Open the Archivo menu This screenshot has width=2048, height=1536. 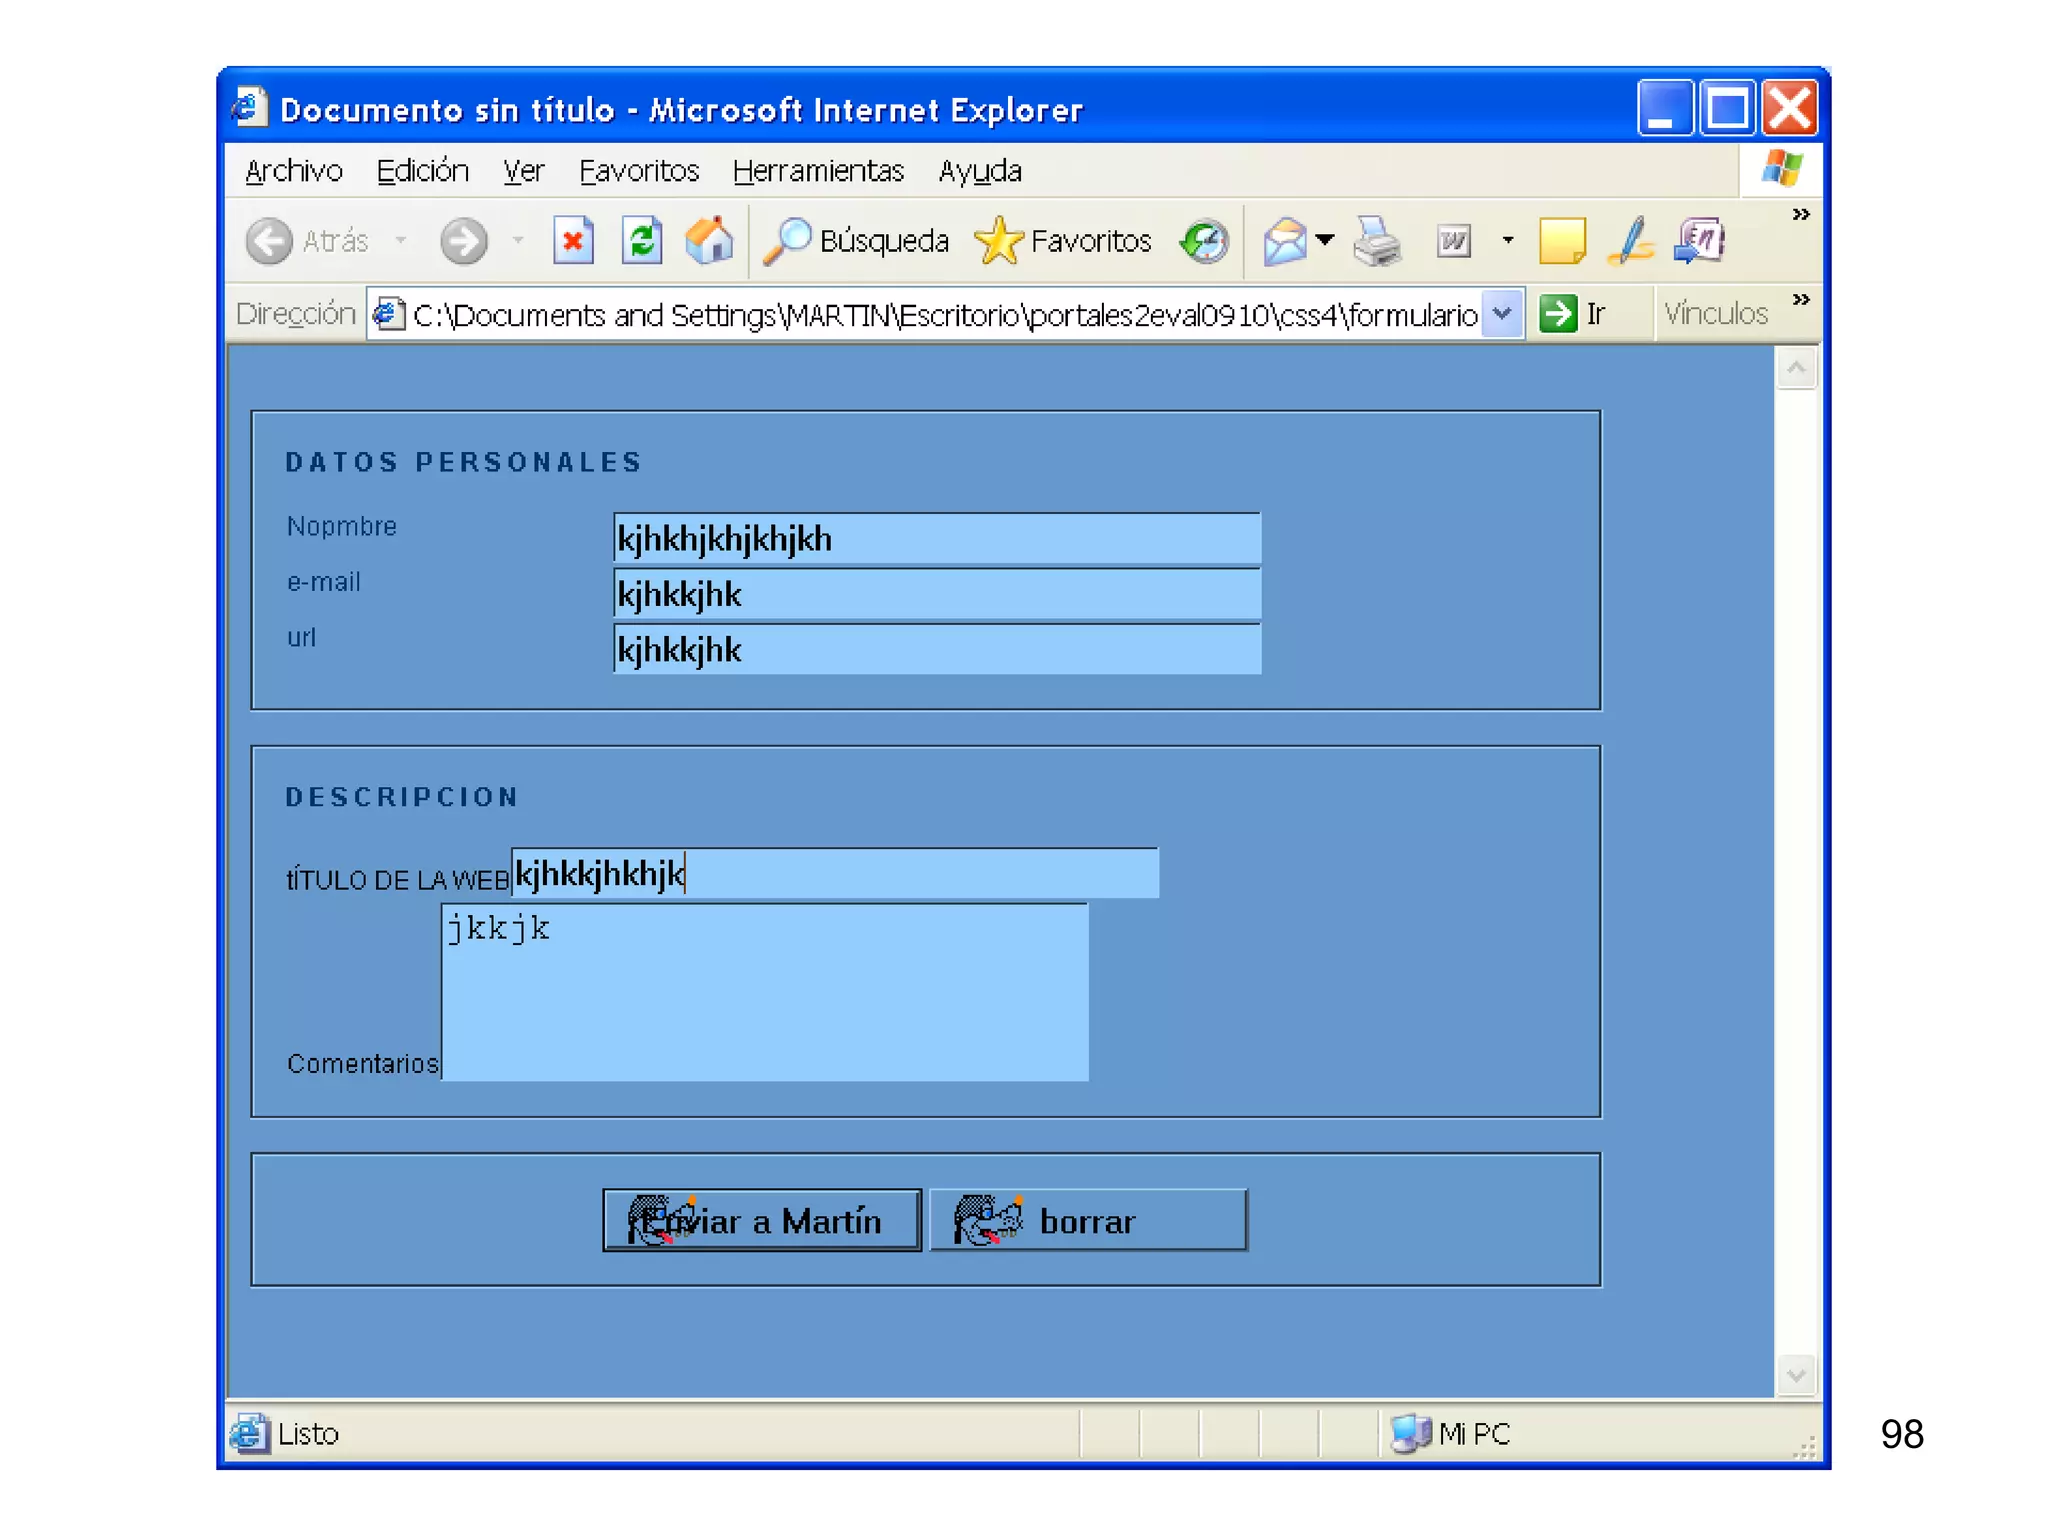pos(293,171)
